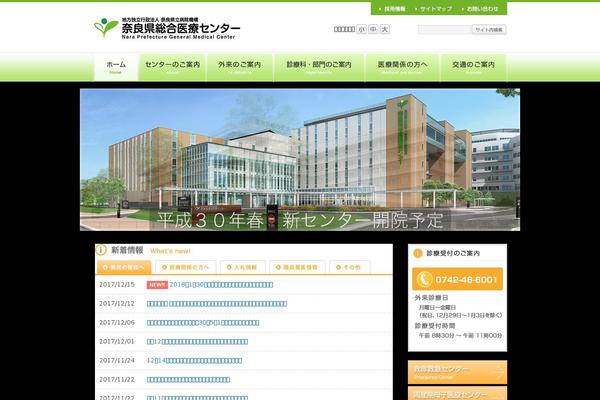
Task: Click the 診療受付時間 label in sidebar
Action: 435,326
